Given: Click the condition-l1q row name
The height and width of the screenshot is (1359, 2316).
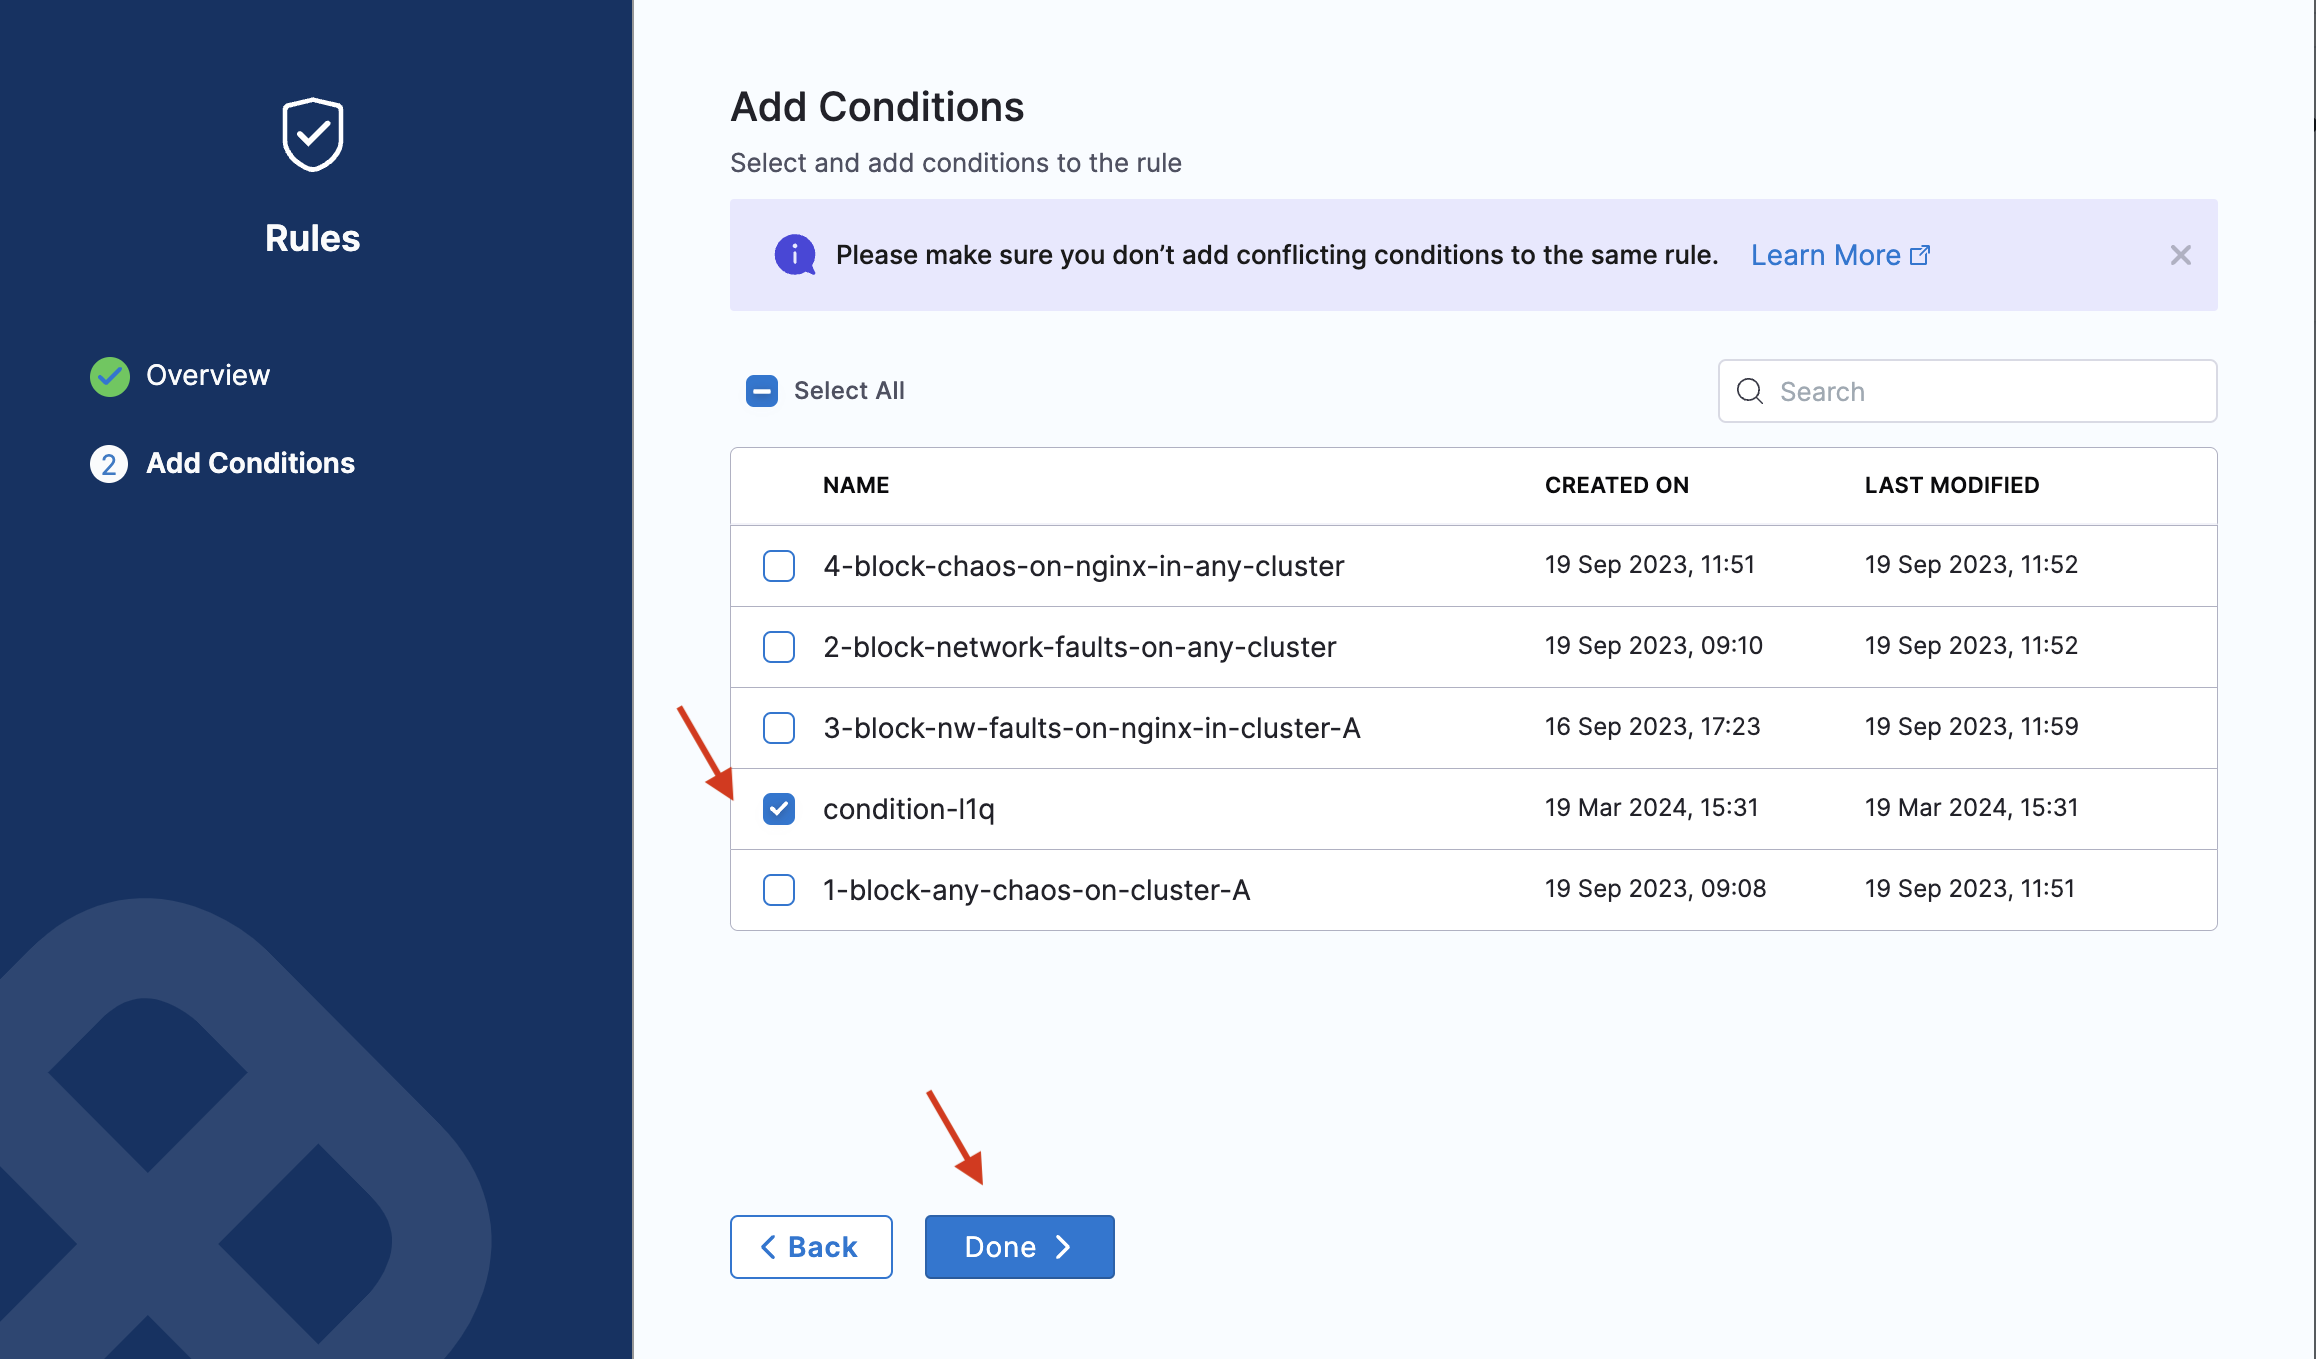Looking at the screenshot, I should click(908, 809).
